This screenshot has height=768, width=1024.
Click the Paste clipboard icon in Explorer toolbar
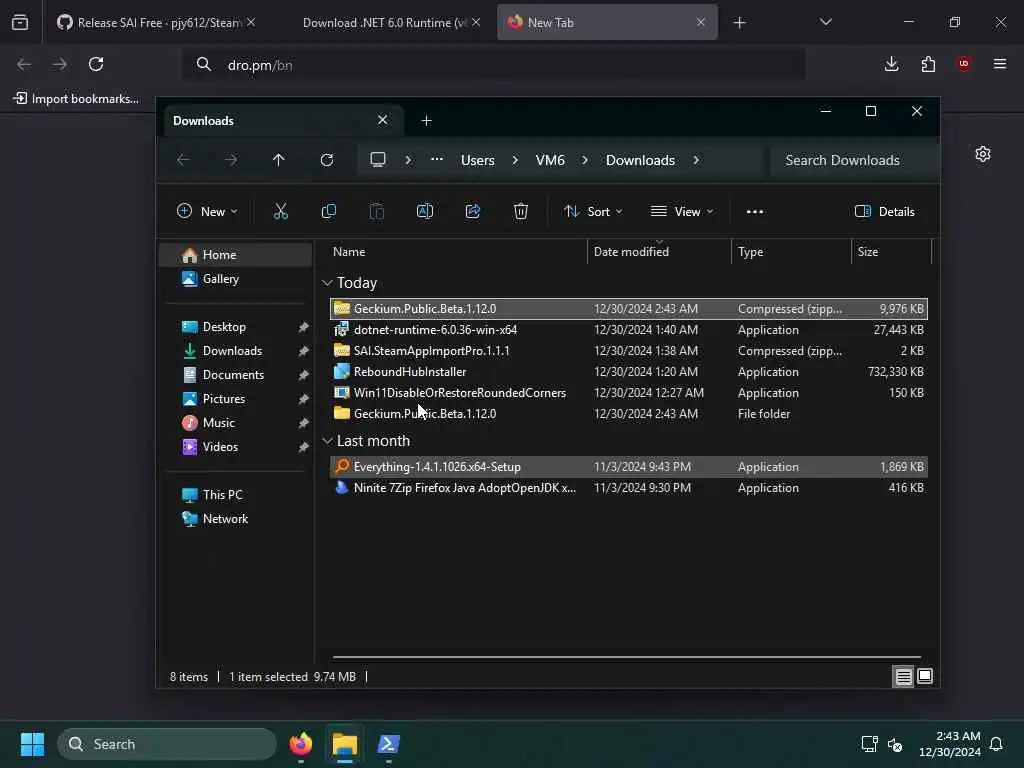click(377, 211)
